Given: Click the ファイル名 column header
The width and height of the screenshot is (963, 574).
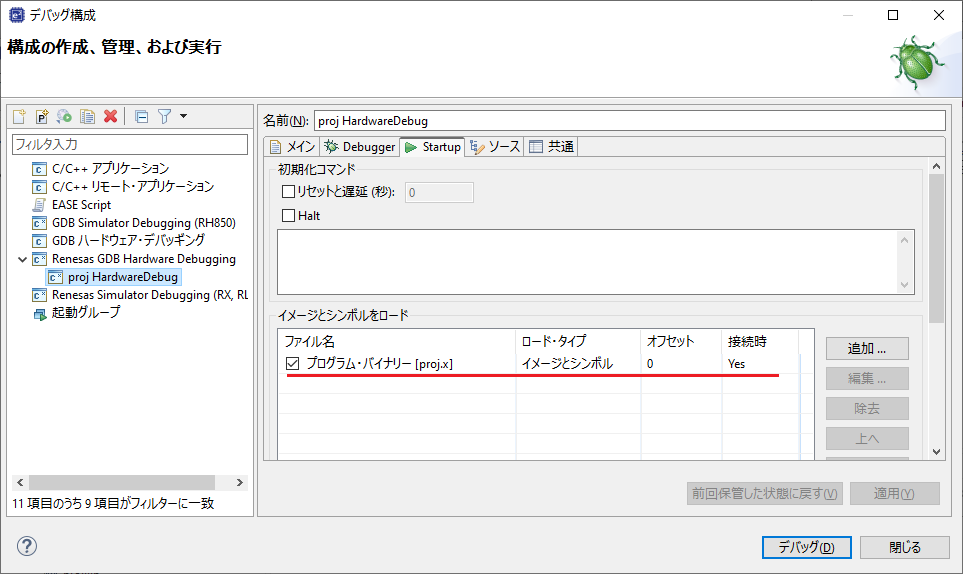Looking at the screenshot, I should tap(397, 341).
